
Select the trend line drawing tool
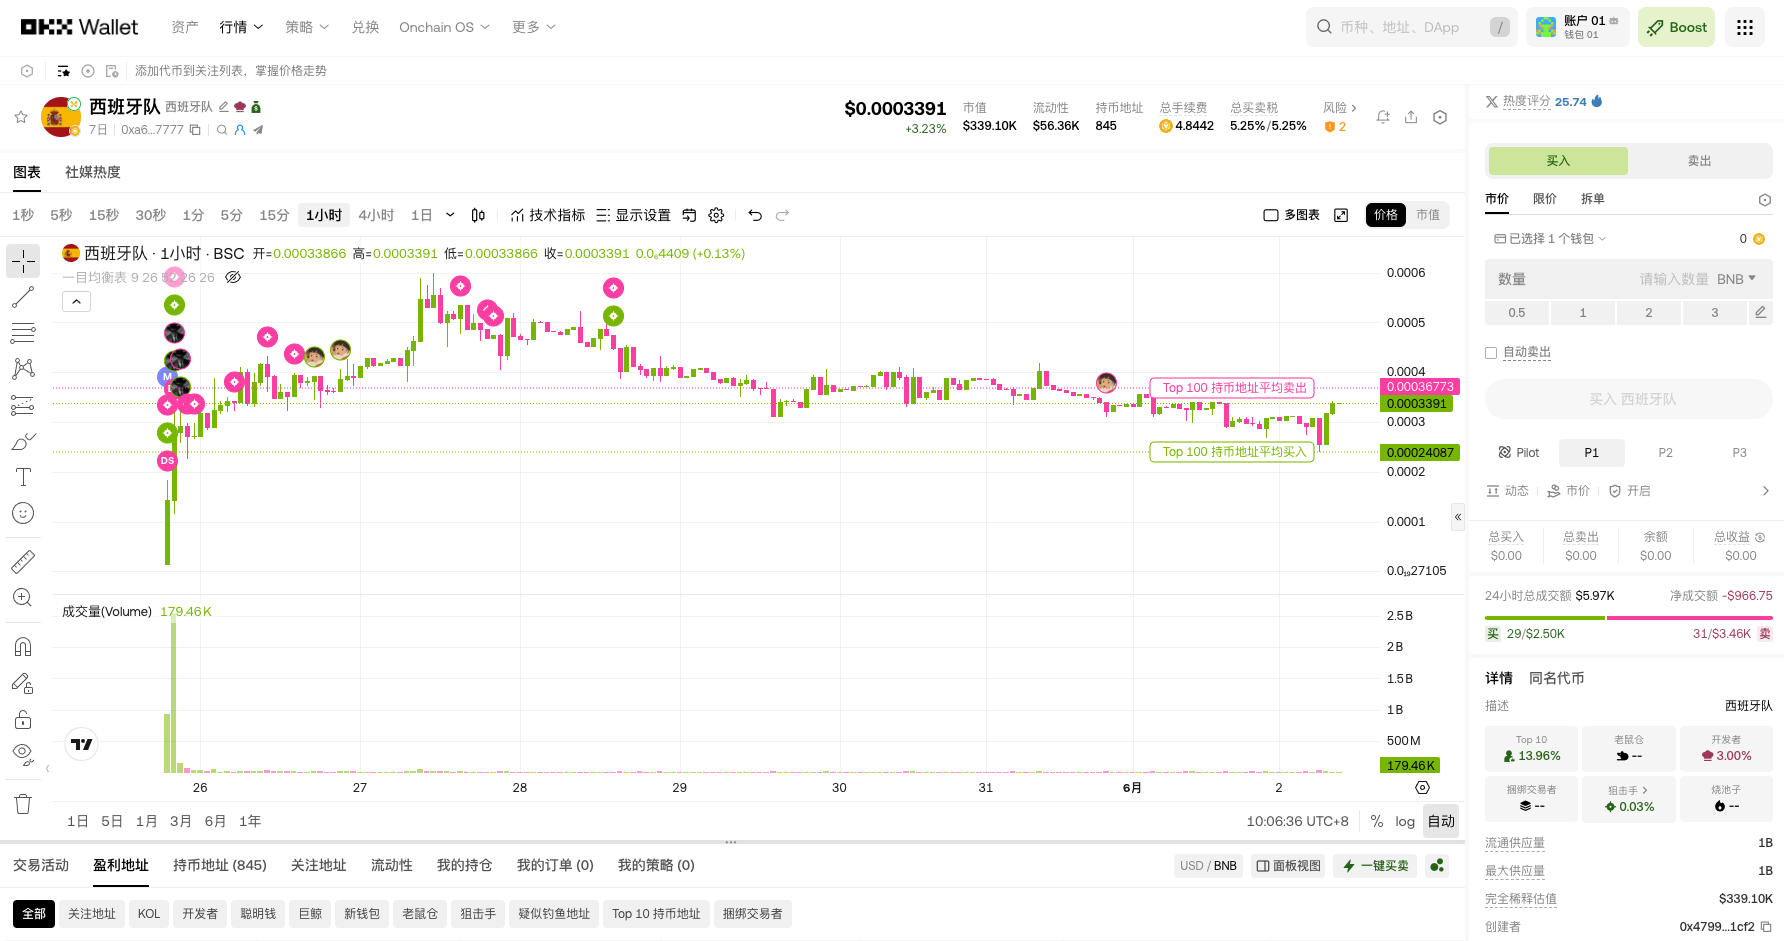tap(23, 297)
